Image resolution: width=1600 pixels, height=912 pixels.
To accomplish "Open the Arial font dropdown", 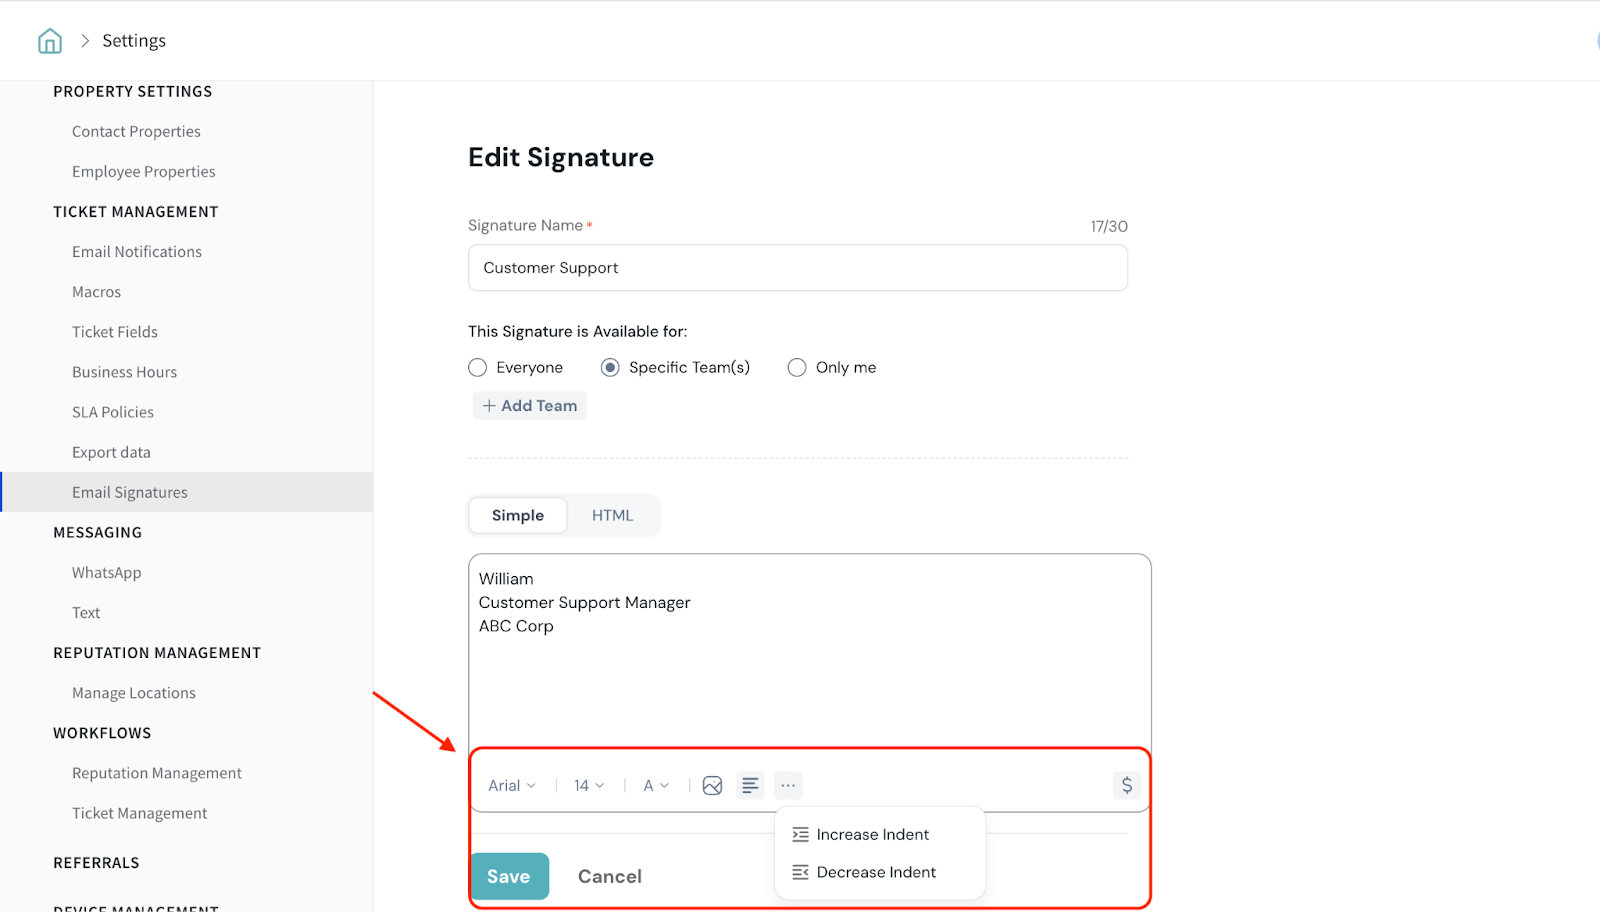I will pyautogui.click(x=511, y=786).
